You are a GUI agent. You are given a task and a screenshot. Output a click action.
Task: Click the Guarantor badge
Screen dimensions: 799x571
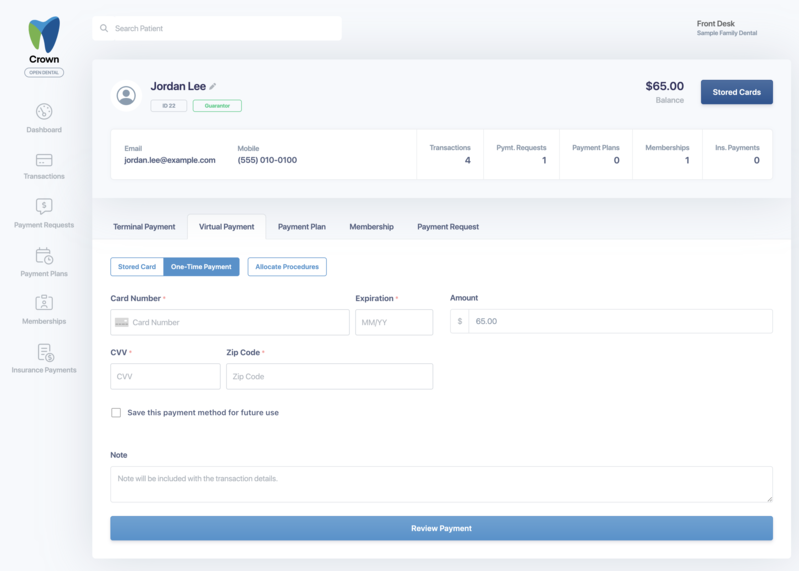point(217,106)
